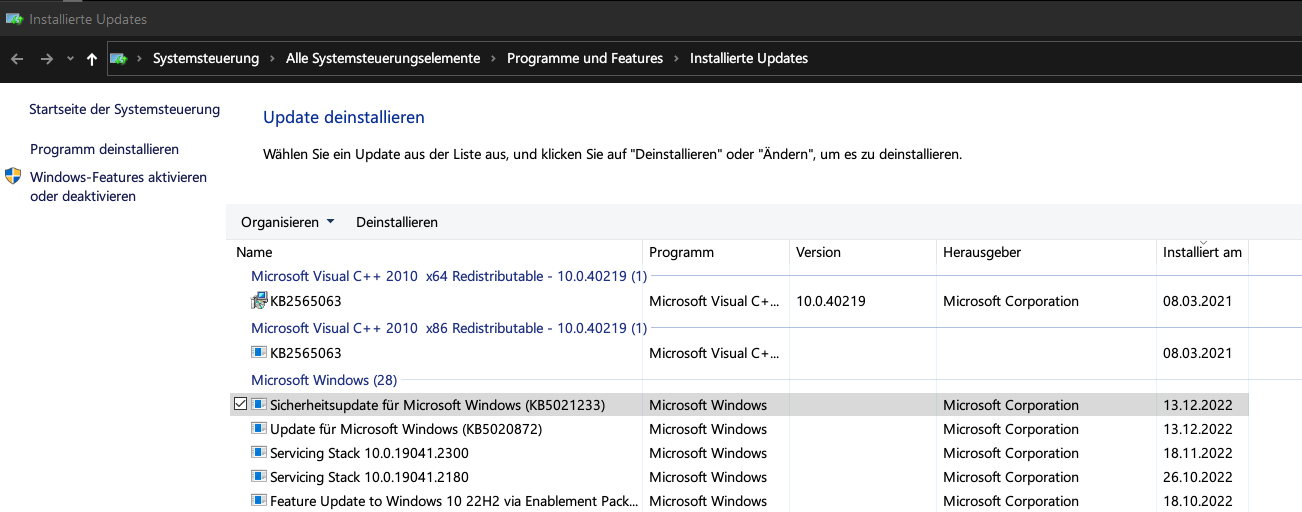Open Startseite der Systemsteuerung link
This screenshot has width=1302, height=512.
point(125,109)
